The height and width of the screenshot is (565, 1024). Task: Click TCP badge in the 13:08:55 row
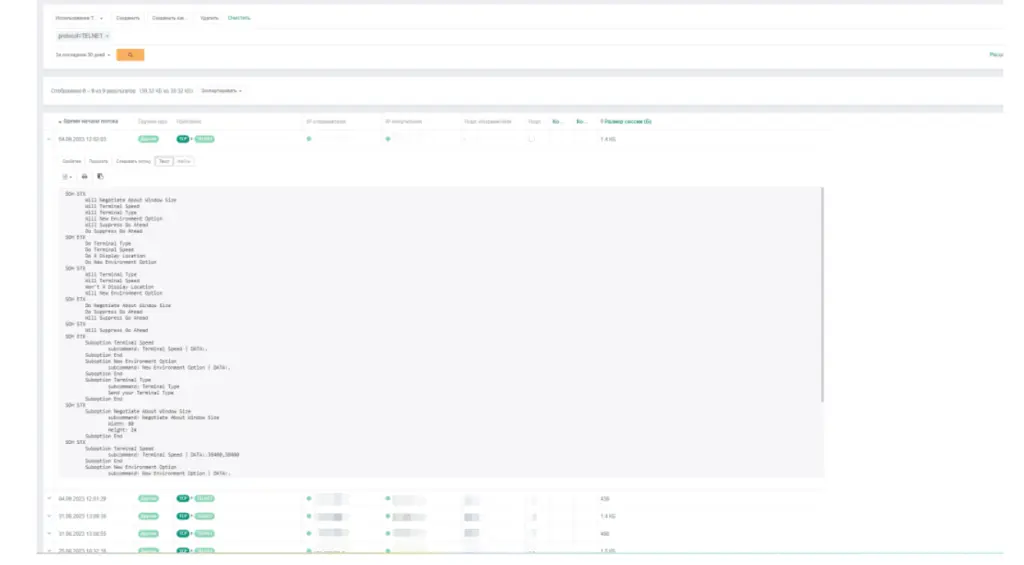tap(183, 534)
